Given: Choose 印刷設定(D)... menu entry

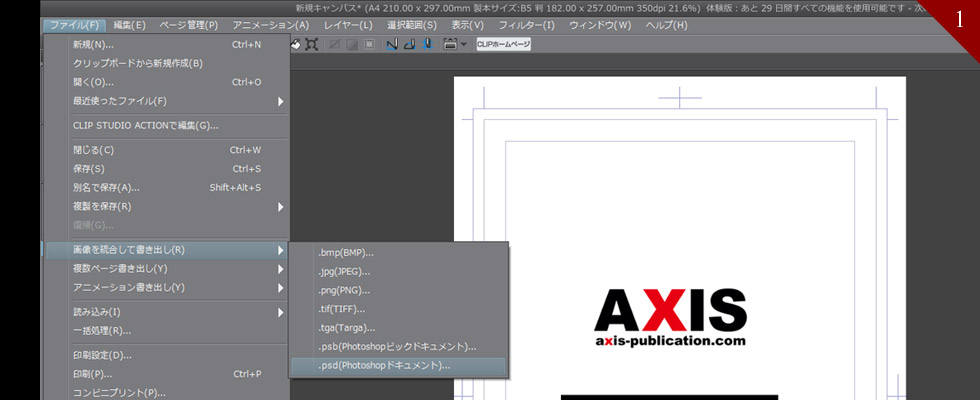Looking at the screenshot, I should click(167, 356).
